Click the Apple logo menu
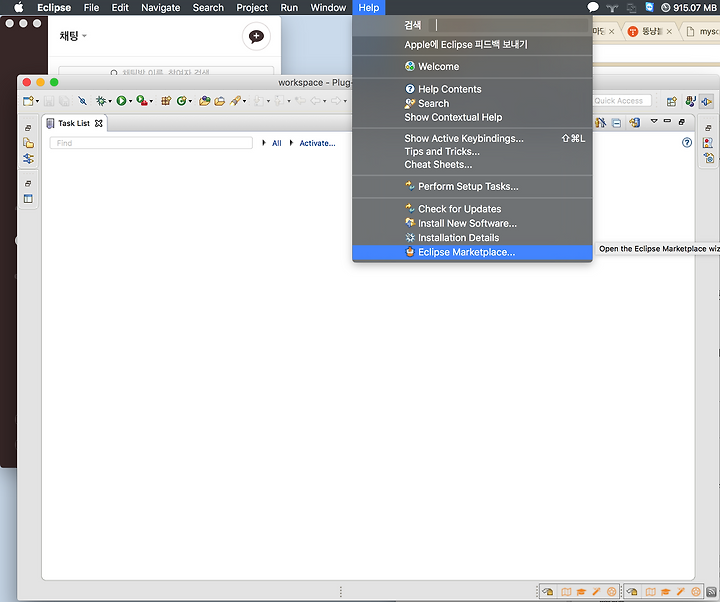 [19, 7]
